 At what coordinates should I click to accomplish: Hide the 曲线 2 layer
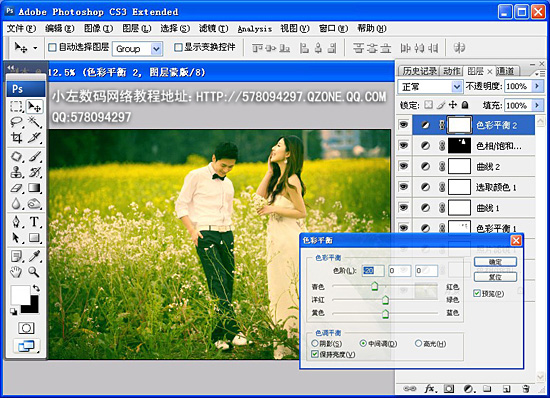[x=404, y=166]
